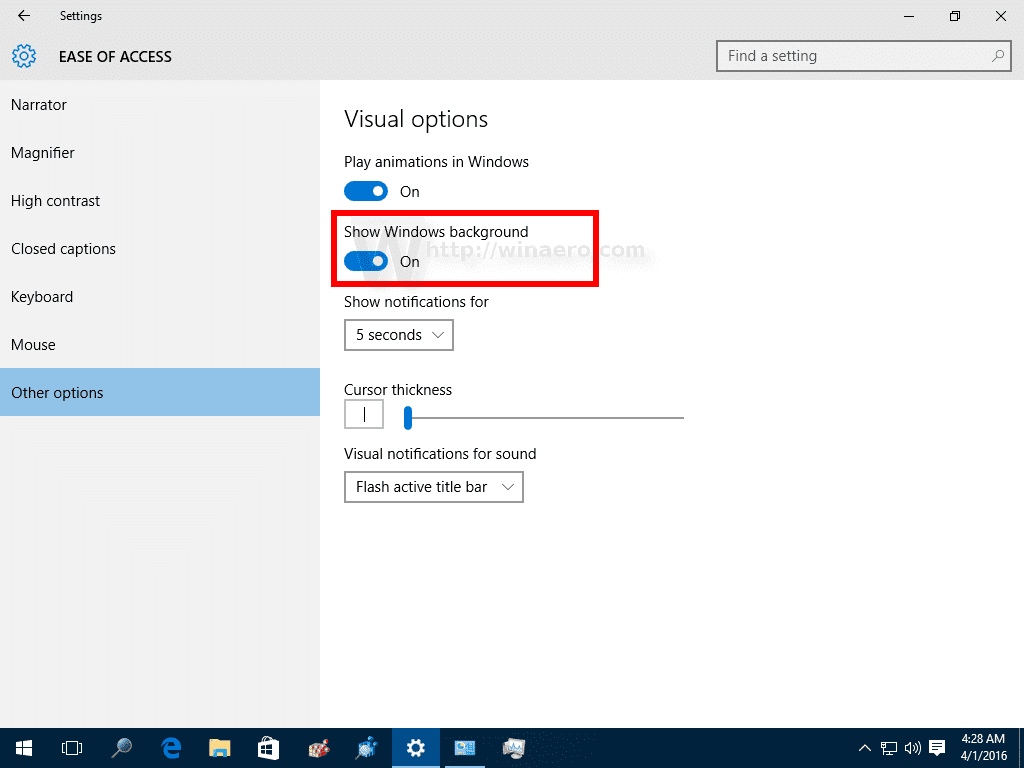
Task: Open the Windows Store from taskbar
Action: pos(268,748)
